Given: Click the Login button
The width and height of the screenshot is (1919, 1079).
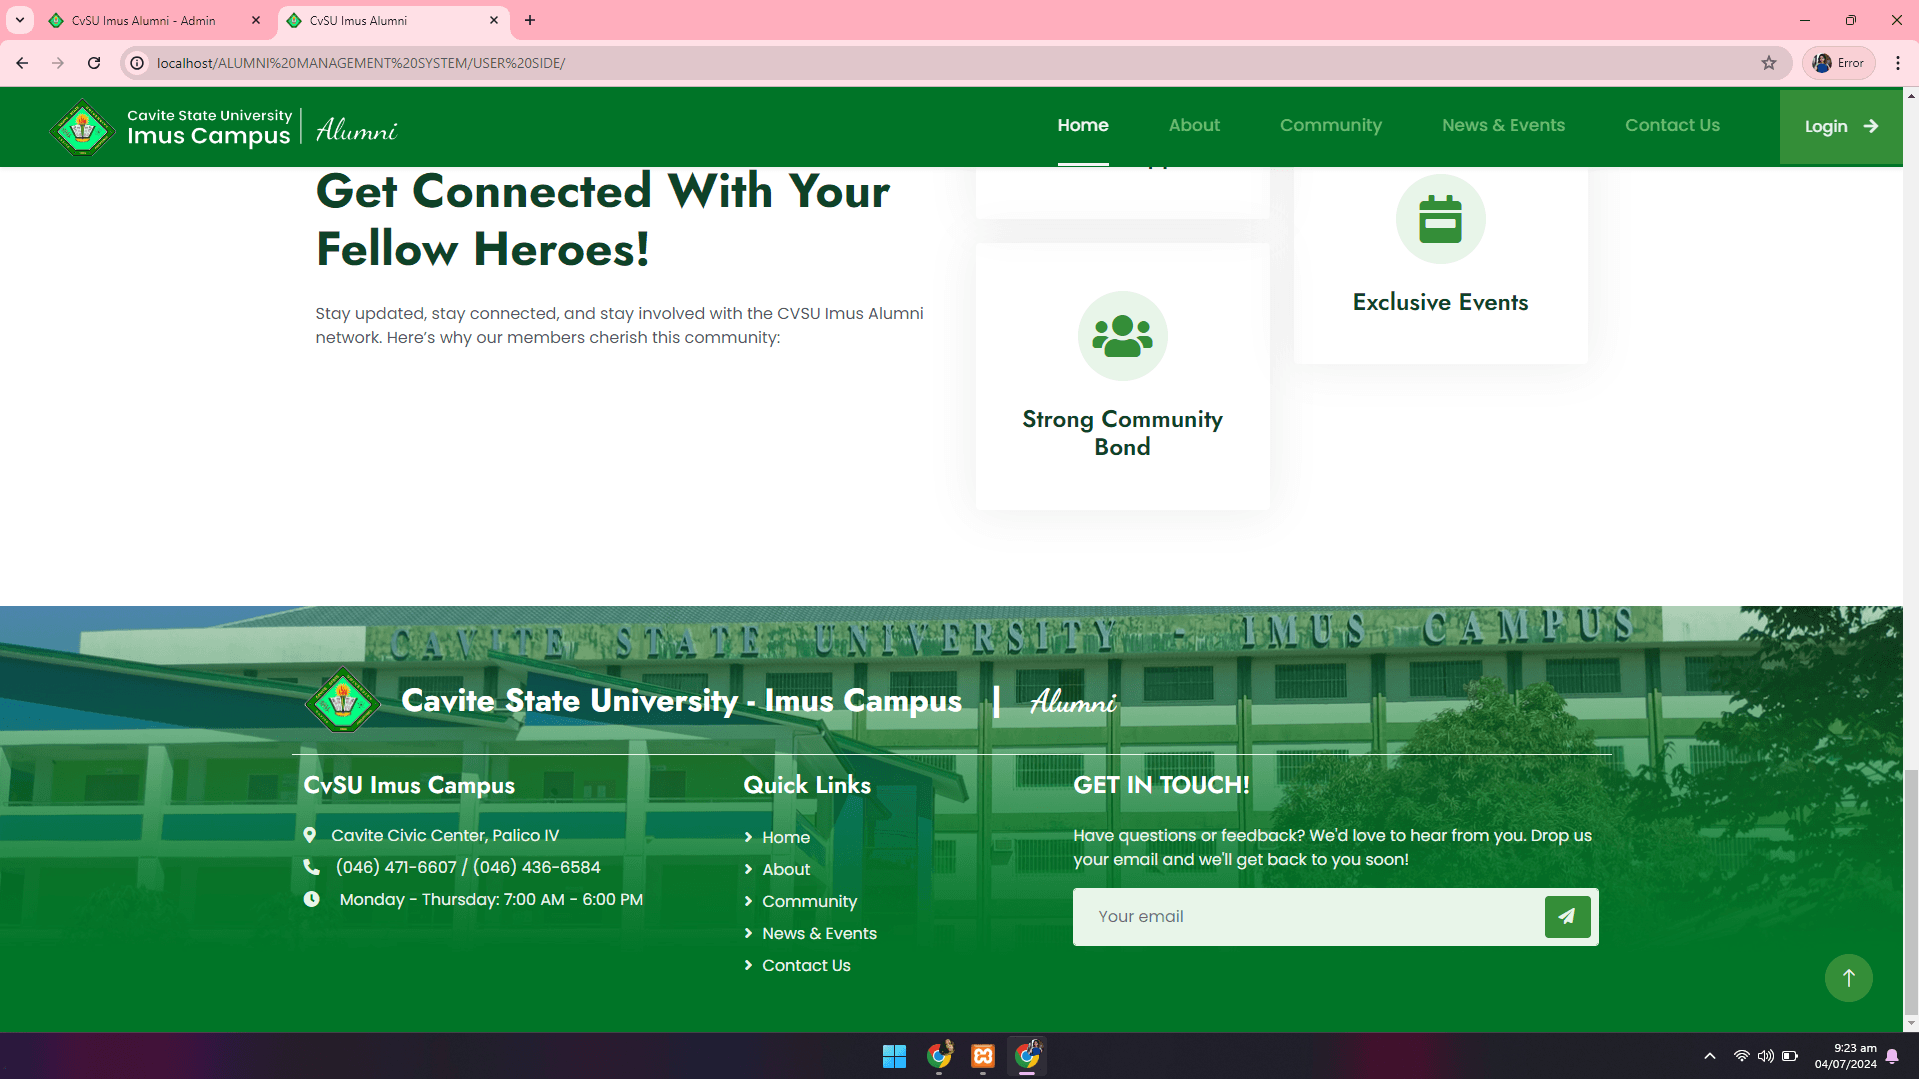Looking at the screenshot, I should 1840,126.
